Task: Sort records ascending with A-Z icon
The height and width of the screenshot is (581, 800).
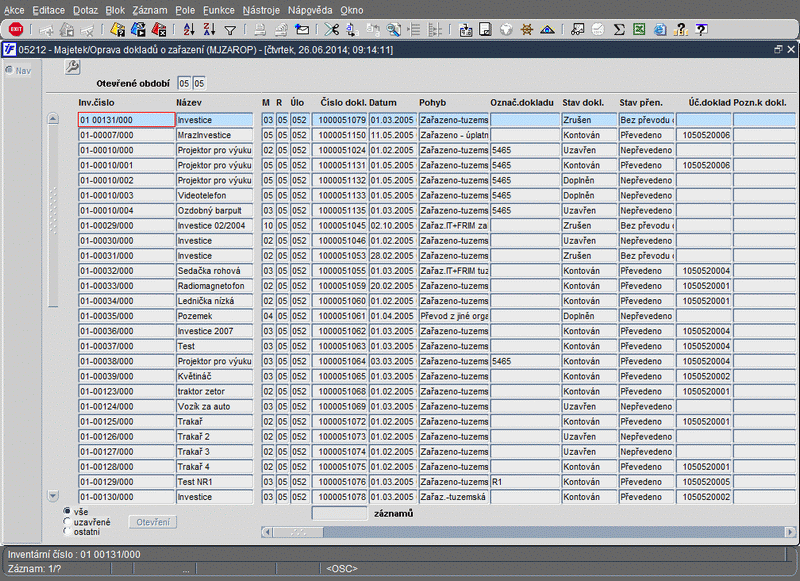Action: click(x=189, y=30)
